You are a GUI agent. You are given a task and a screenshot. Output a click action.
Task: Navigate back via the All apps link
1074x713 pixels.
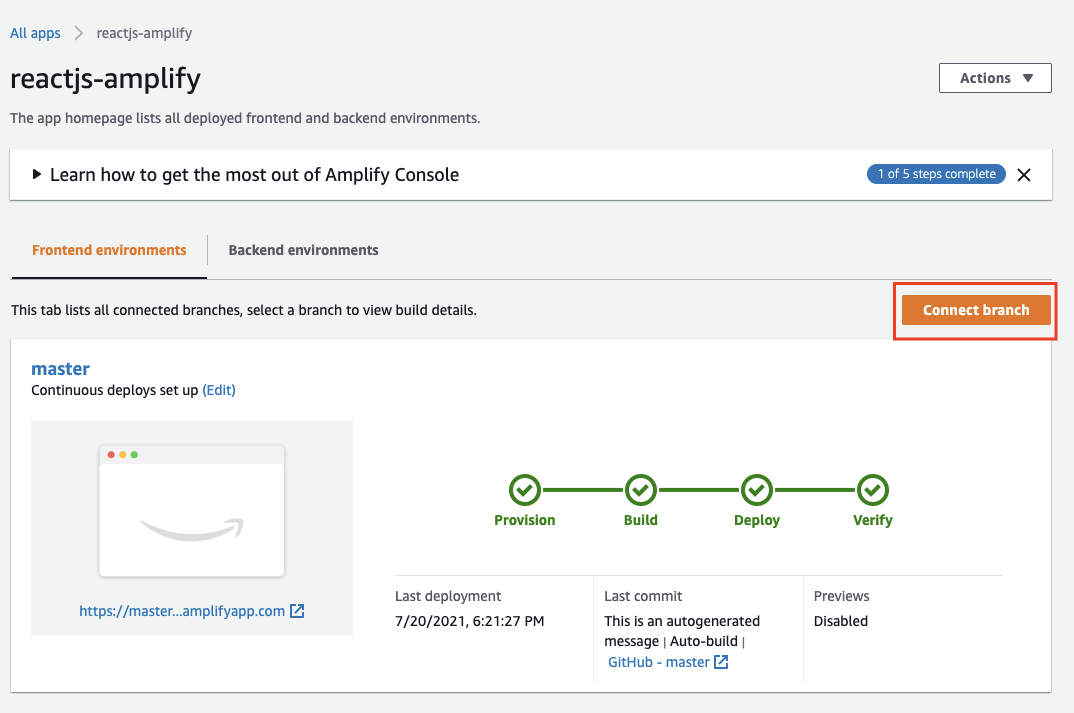click(x=35, y=32)
